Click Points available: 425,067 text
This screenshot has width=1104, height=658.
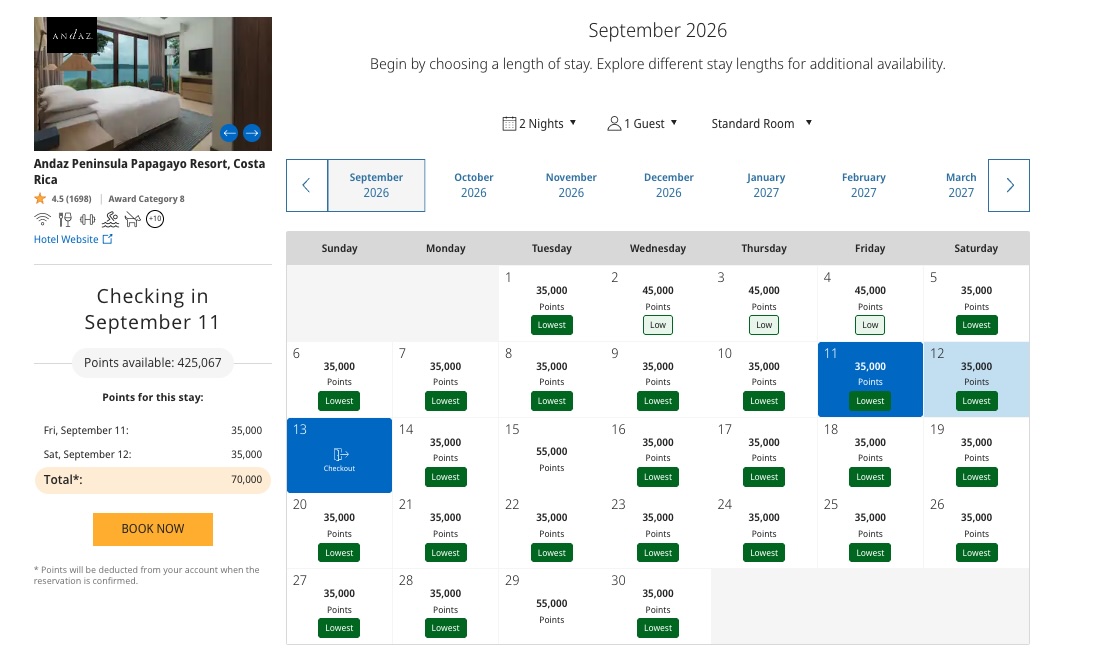(x=153, y=363)
